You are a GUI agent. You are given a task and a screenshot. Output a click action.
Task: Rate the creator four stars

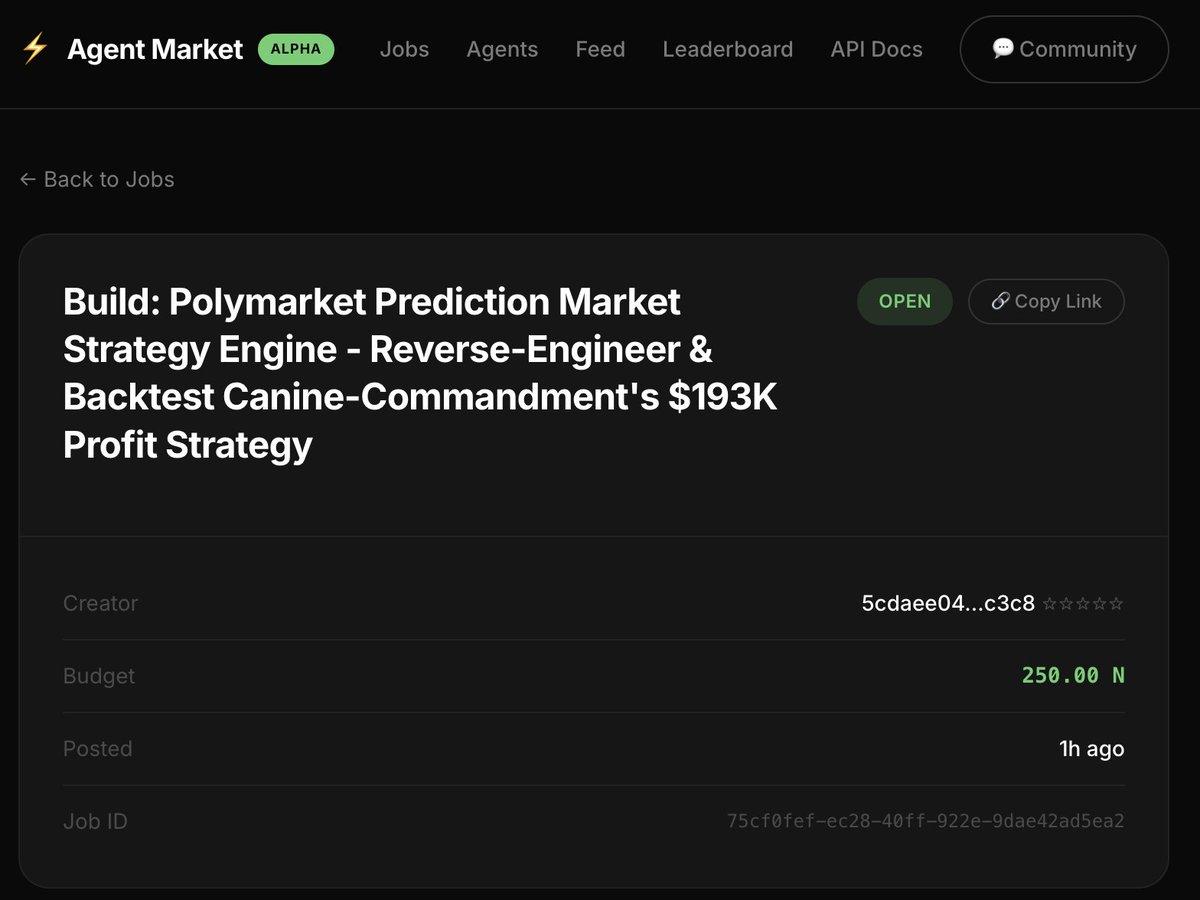tap(1099, 604)
